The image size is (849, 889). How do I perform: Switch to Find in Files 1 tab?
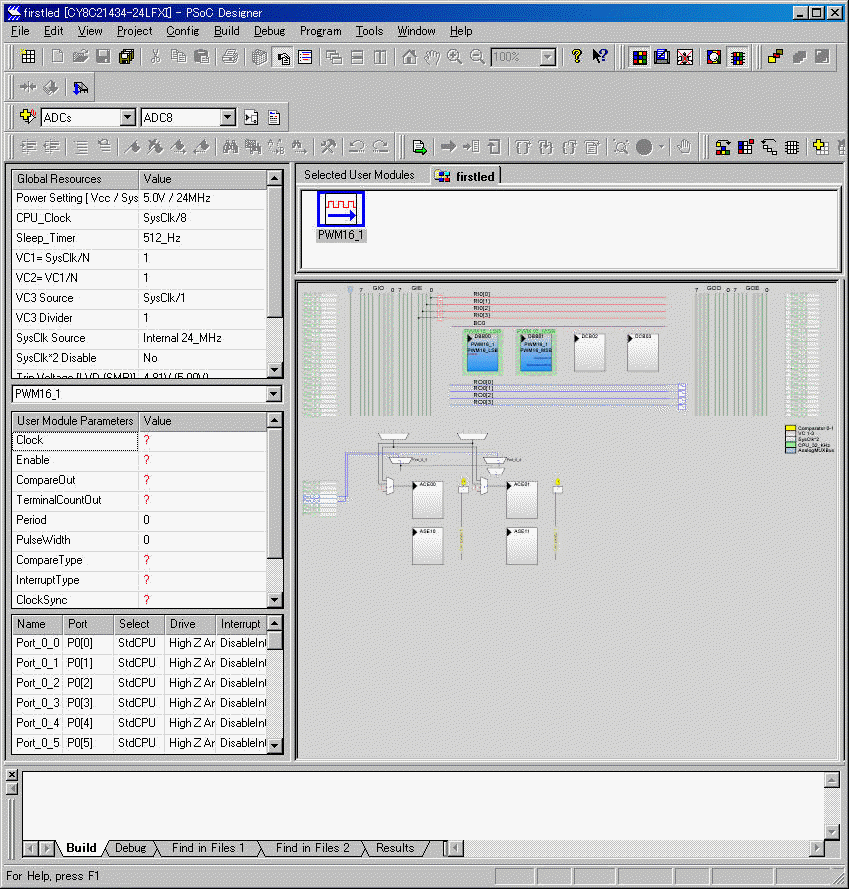pyautogui.click(x=208, y=848)
